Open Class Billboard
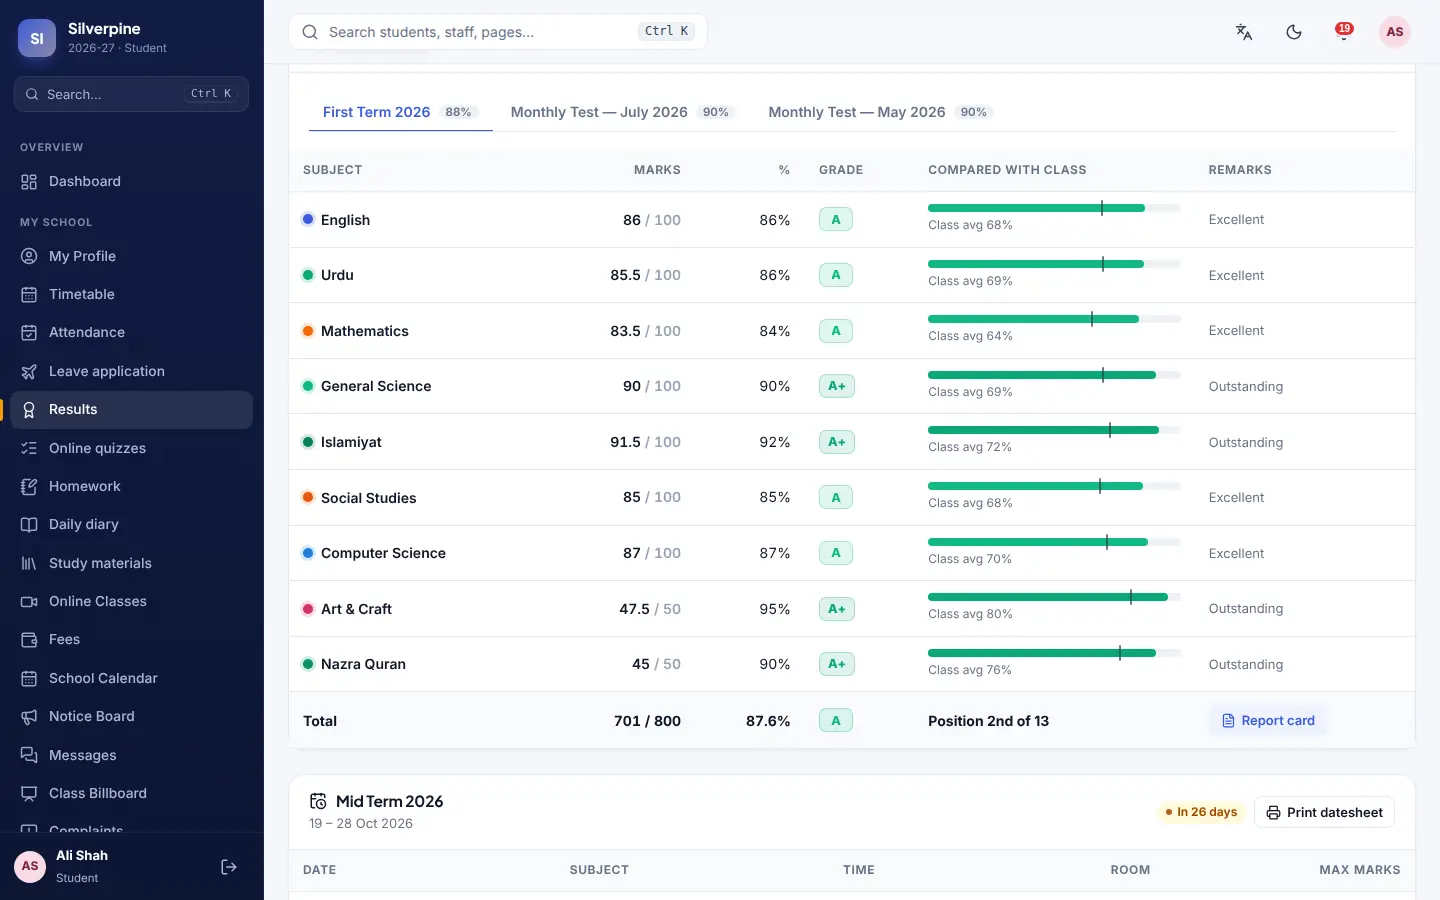The width and height of the screenshot is (1440, 900). (x=131, y=793)
